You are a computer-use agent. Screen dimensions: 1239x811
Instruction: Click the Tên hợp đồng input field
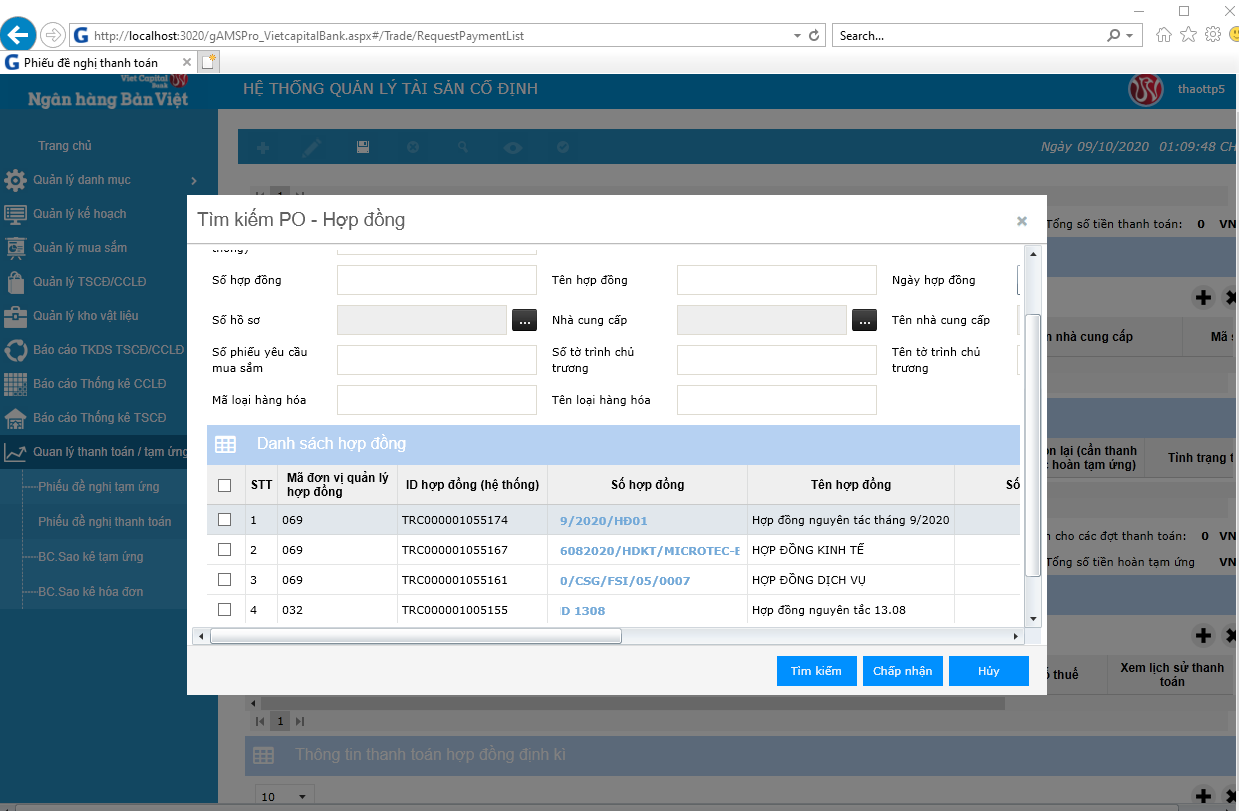point(777,280)
